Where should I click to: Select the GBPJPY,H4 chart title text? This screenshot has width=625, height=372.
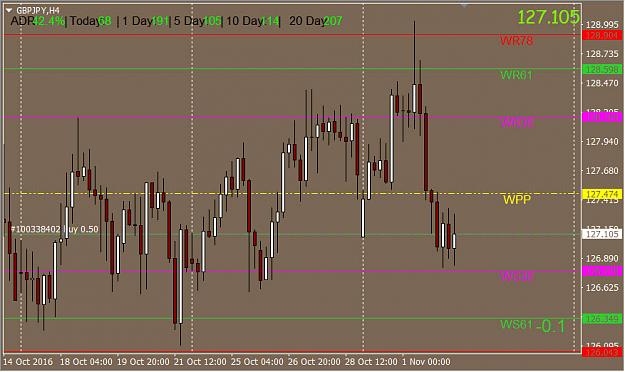click(x=37, y=10)
